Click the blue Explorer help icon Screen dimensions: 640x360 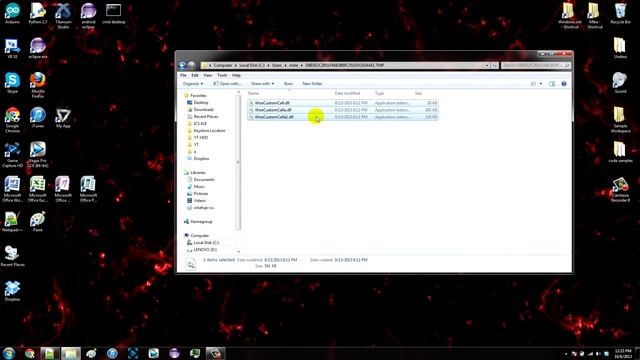(564, 84)
